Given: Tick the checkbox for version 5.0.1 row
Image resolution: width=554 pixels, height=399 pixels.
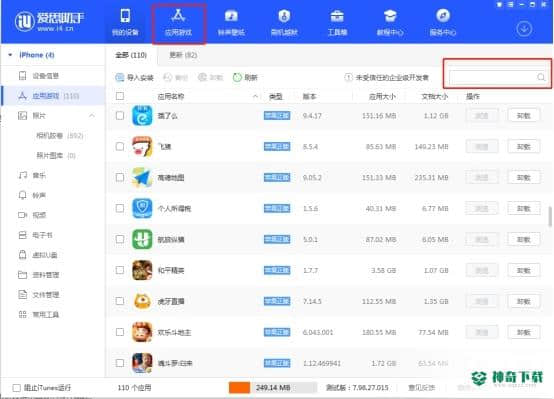Looking at the screenshot, I should [120, 239].
